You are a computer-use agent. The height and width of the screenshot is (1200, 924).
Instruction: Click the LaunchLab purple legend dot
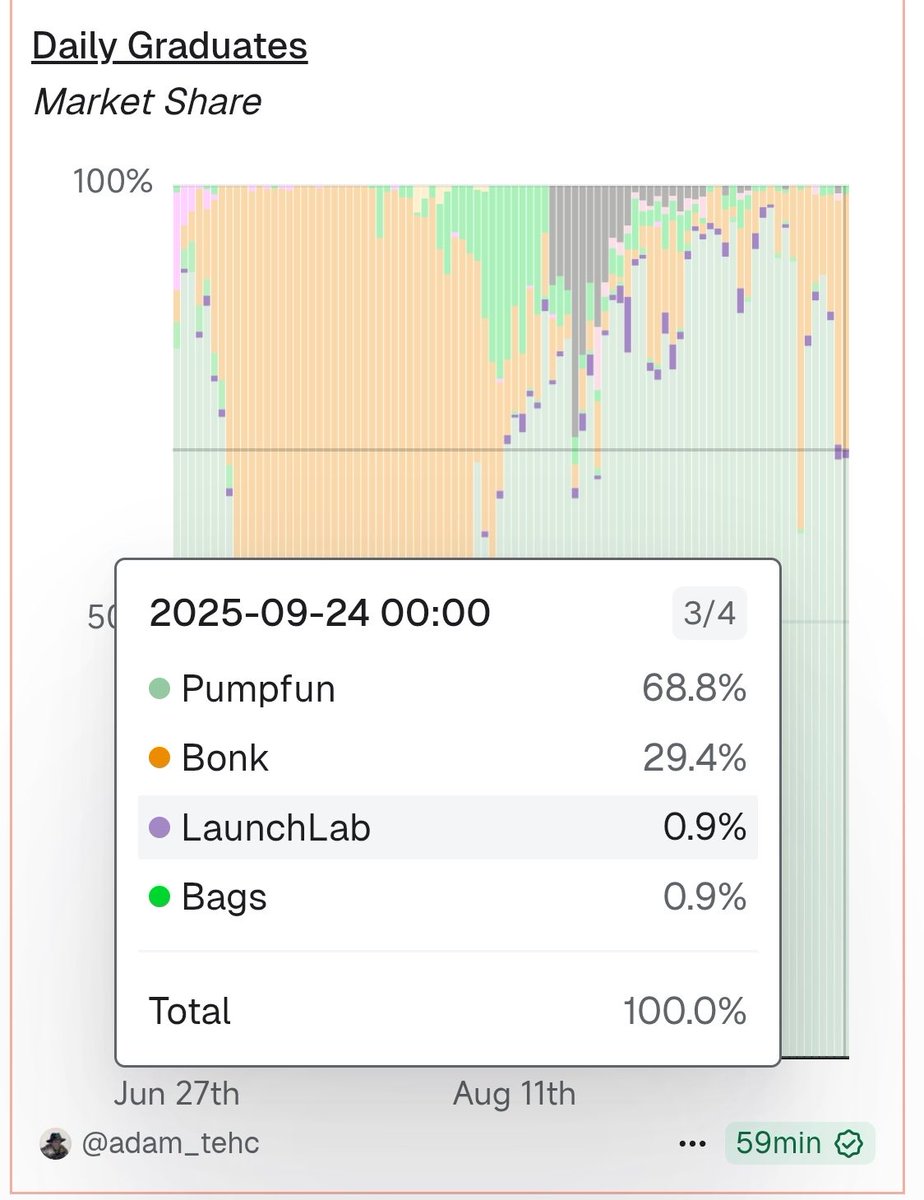159,827
